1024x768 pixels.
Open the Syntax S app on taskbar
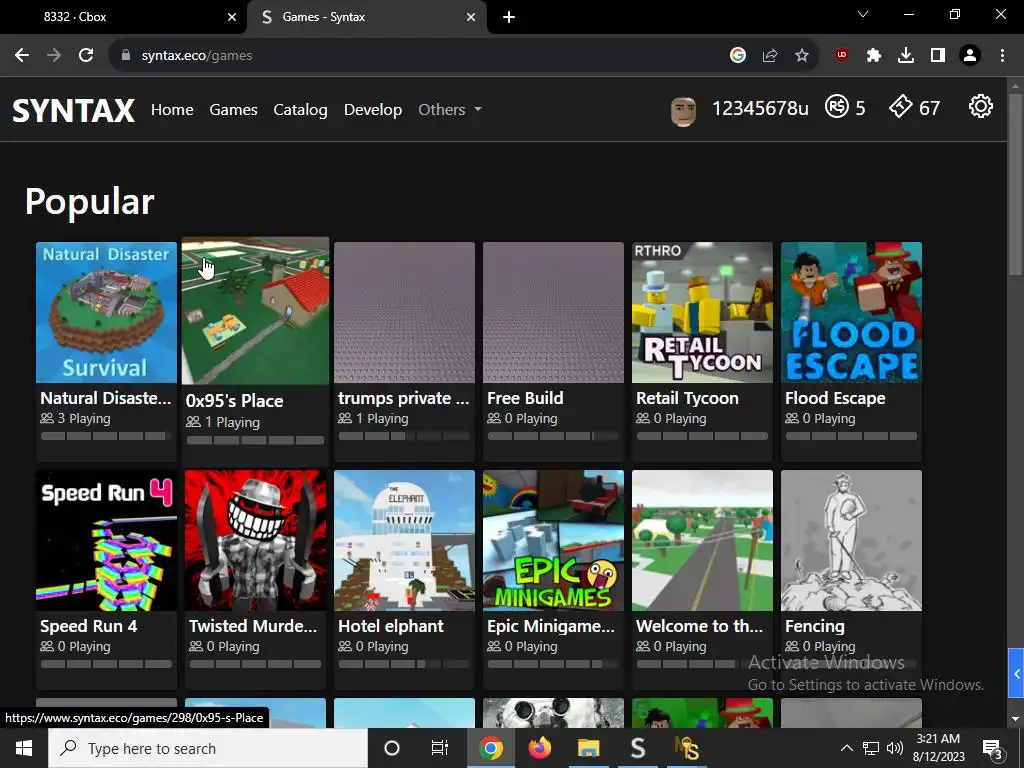637,748
